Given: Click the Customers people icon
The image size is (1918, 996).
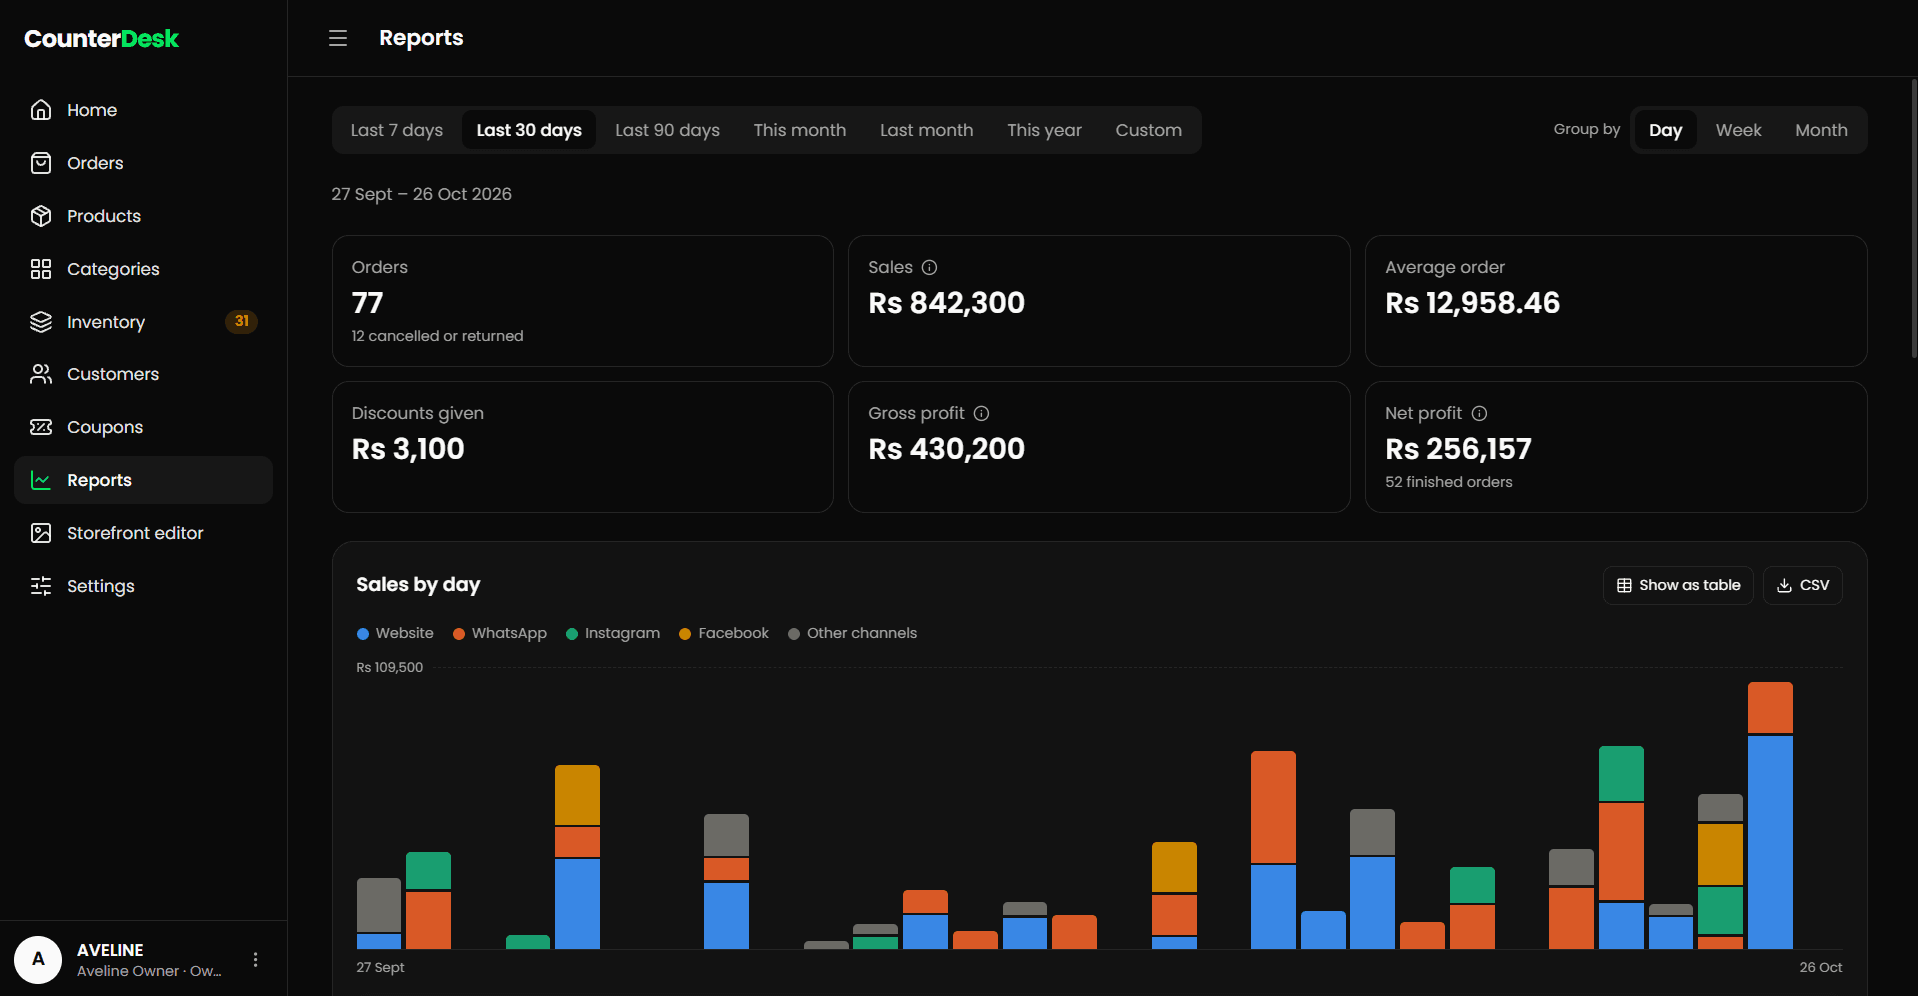Looking at the screenshot, I should [41, 374].
